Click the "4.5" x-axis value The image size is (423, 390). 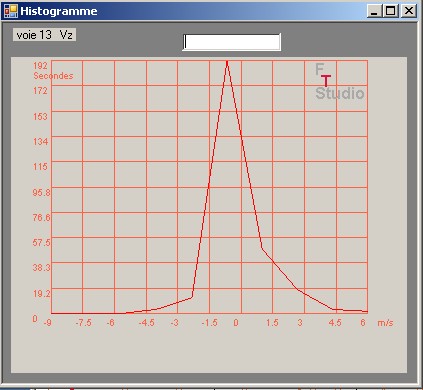click(335, 323)
